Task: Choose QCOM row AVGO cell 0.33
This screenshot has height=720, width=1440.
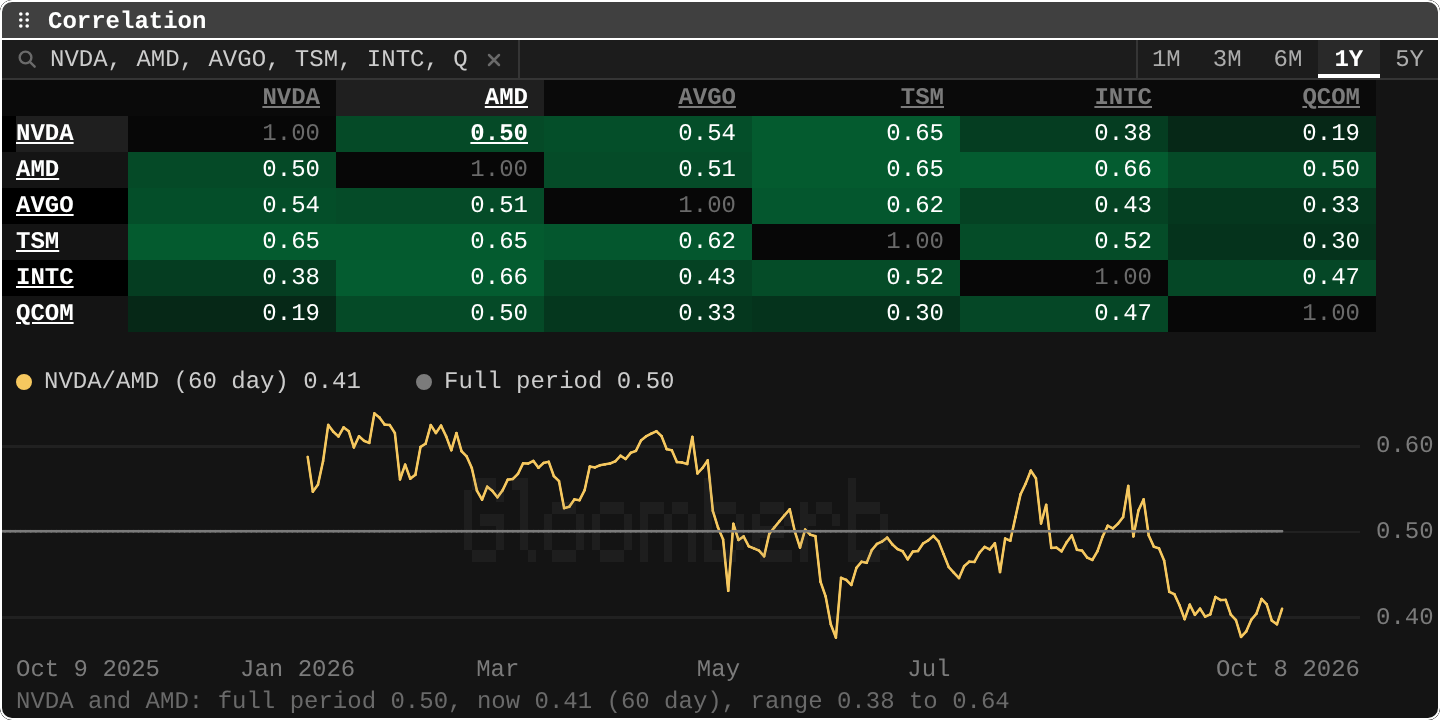Action: pos(648,313)
